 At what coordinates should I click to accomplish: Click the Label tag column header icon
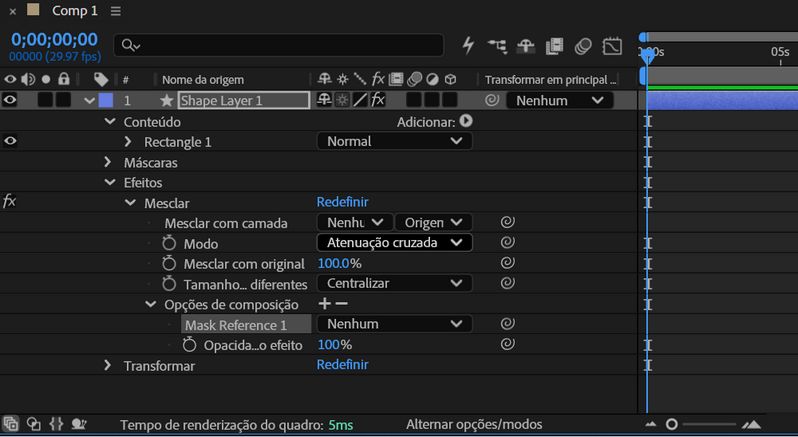tap(101, 79)
